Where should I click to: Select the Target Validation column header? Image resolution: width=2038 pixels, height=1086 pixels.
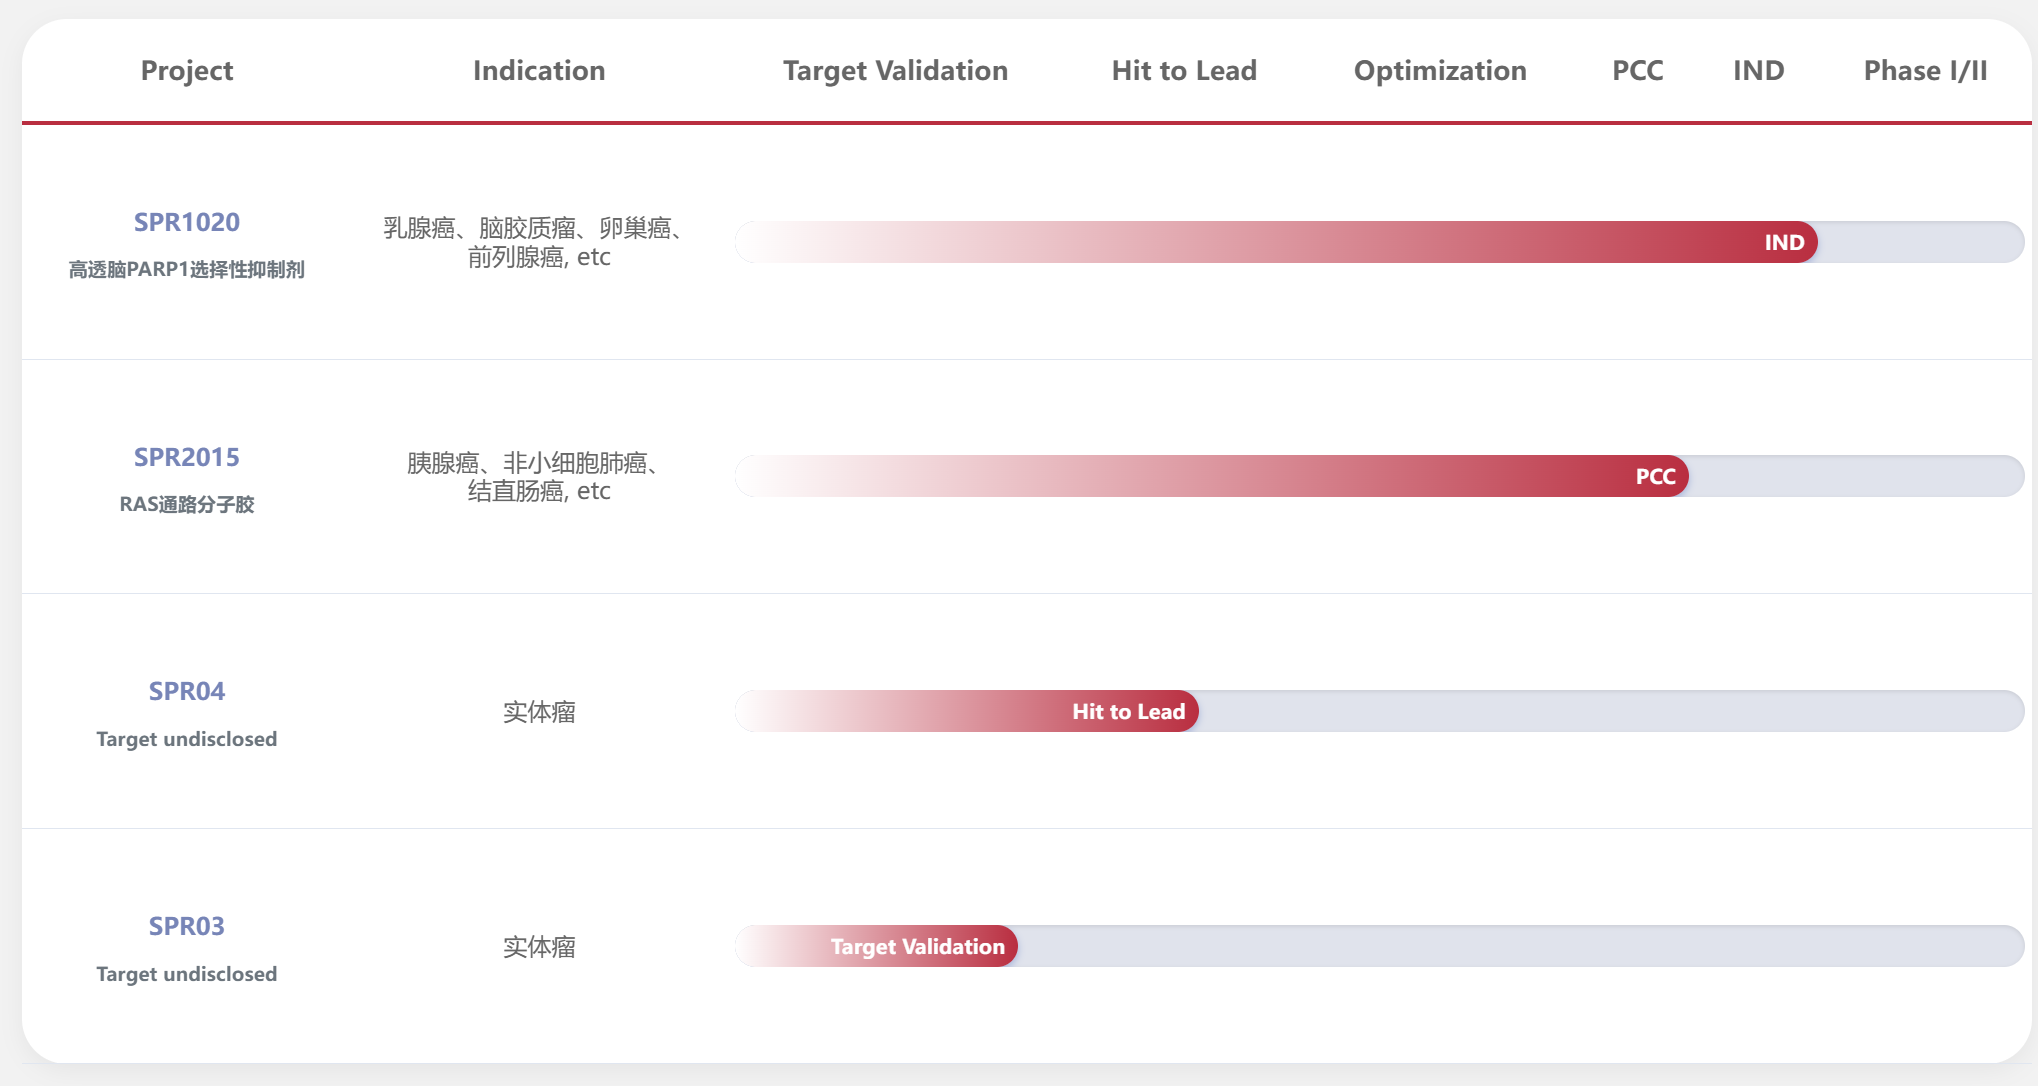tap(895, 70)
